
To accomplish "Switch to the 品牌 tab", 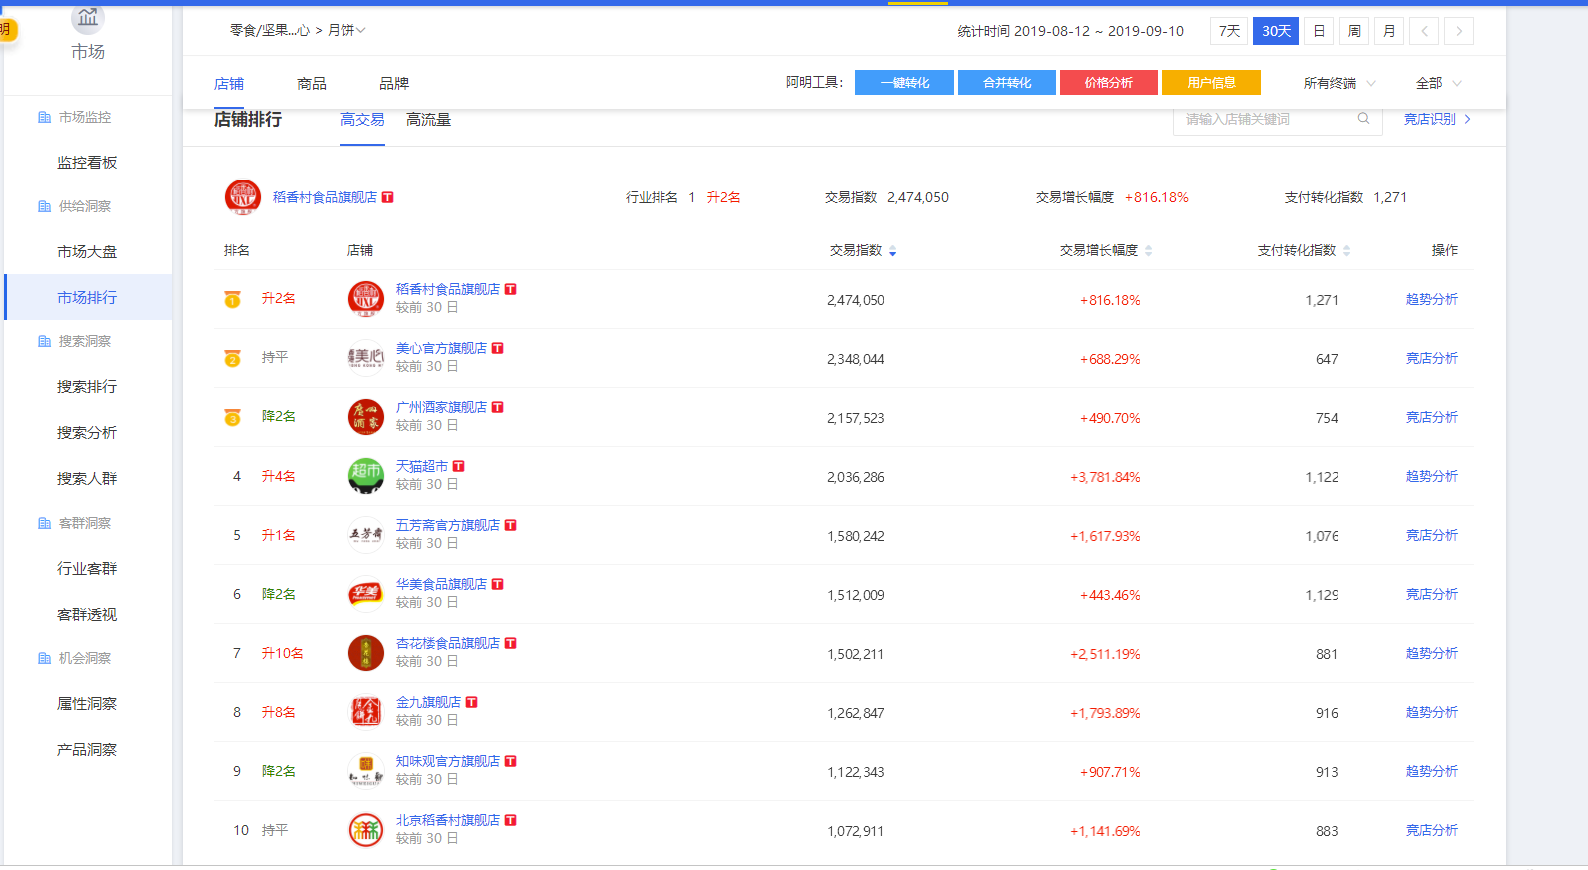I will [x=394, y=84].
